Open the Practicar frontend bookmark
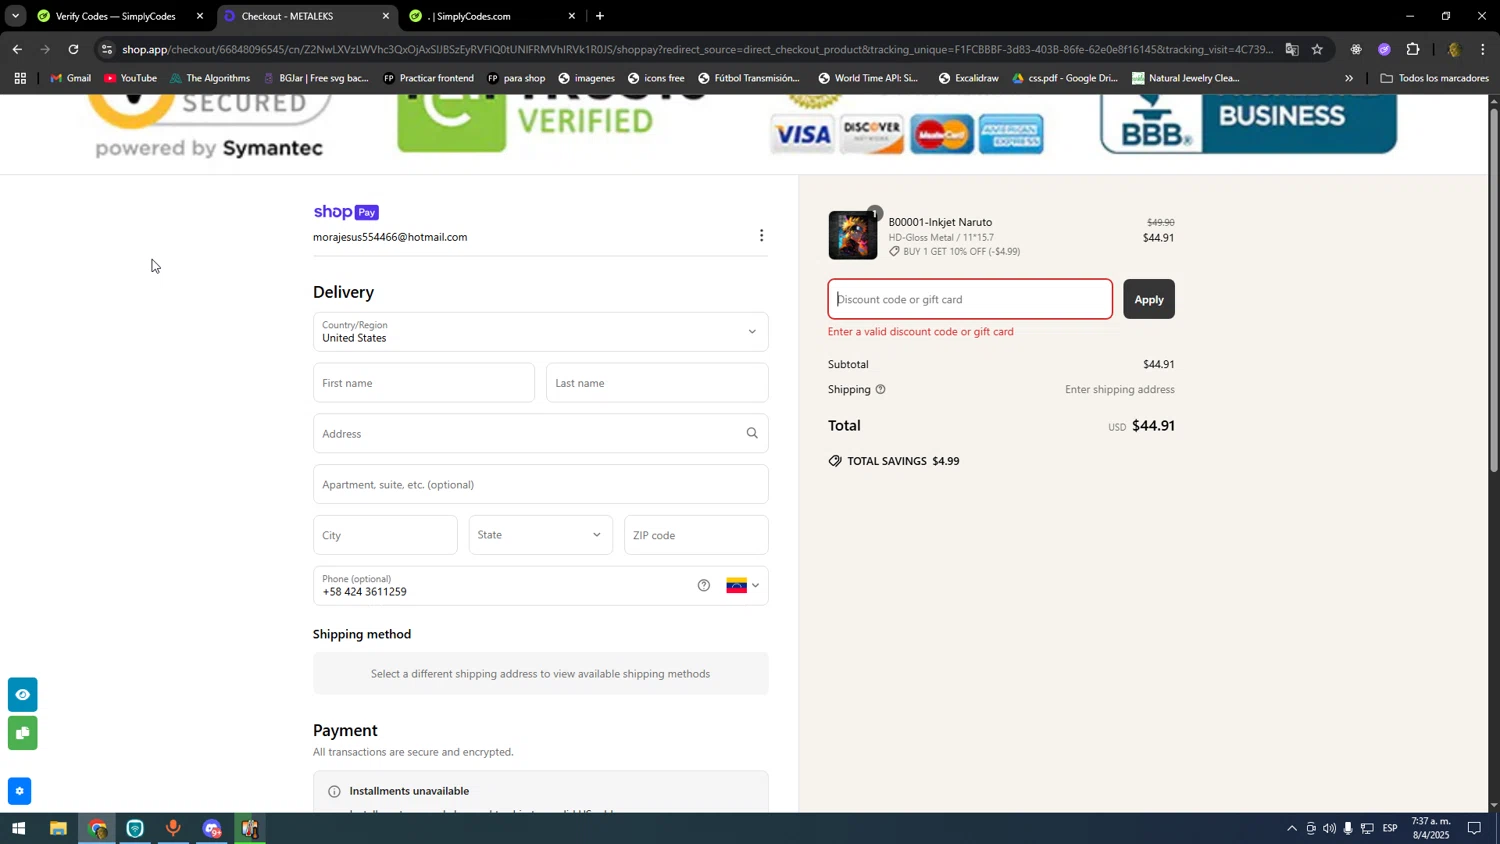Viewport: 1500px width, 844px height. point(428,78)
